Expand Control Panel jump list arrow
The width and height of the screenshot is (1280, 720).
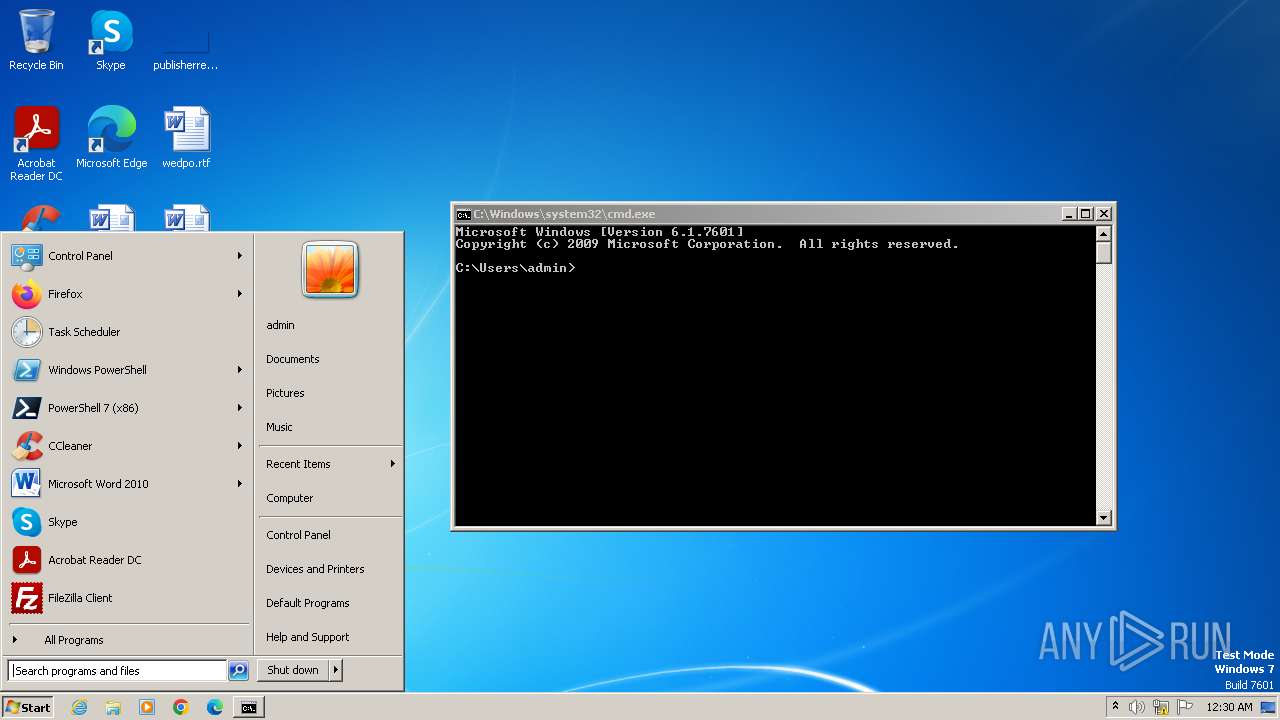tap(240, 256)
